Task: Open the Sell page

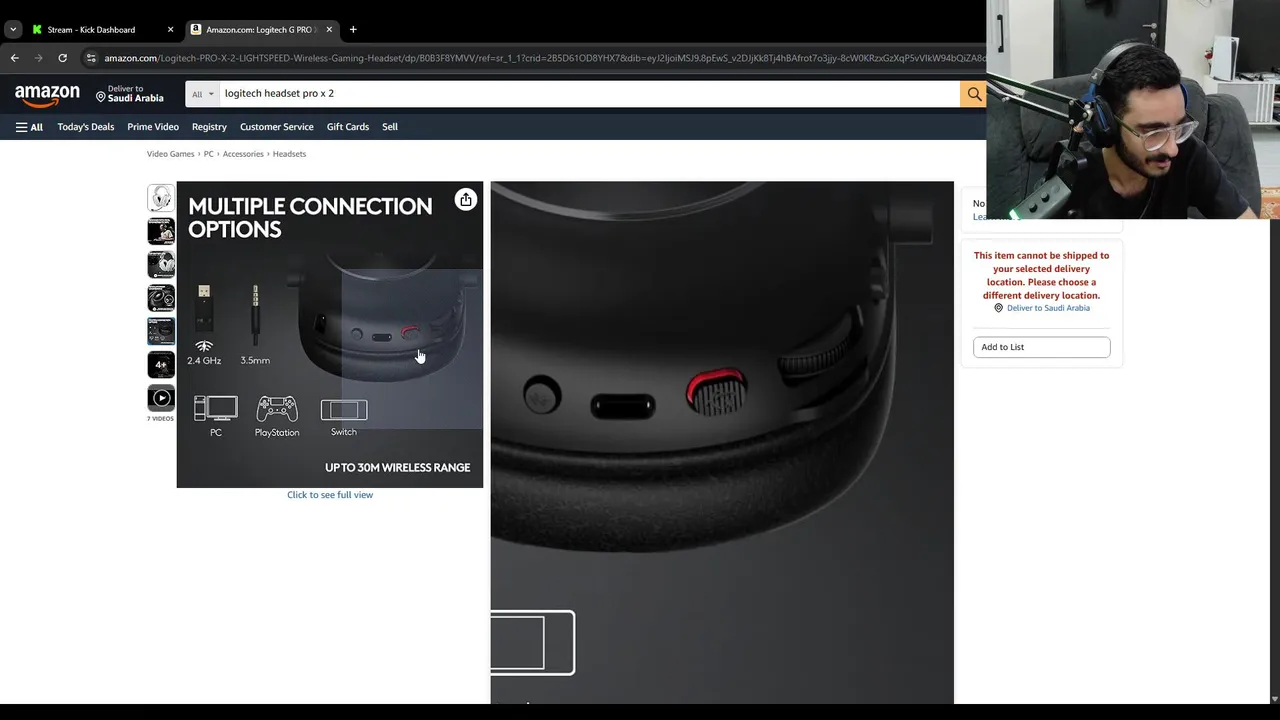Action: pyautogui.click(x=390, y=127)
